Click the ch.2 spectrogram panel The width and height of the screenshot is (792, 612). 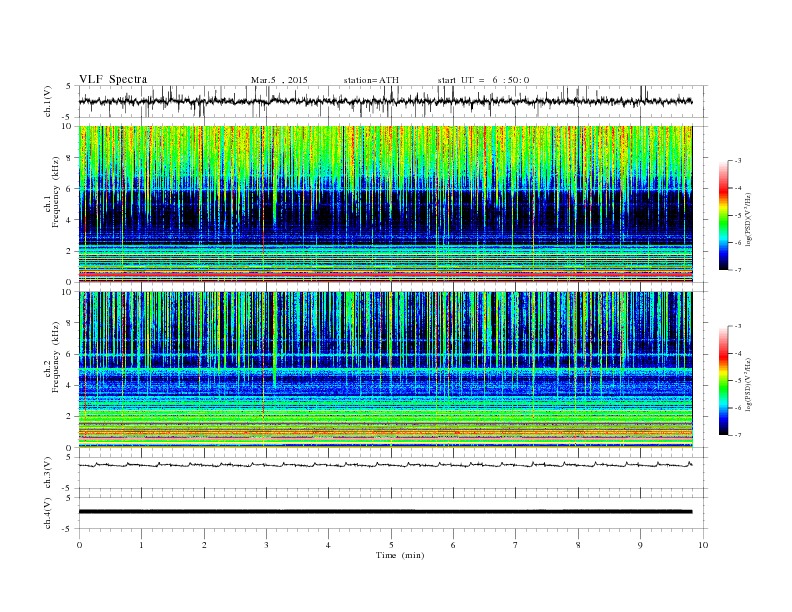(385, 370)
